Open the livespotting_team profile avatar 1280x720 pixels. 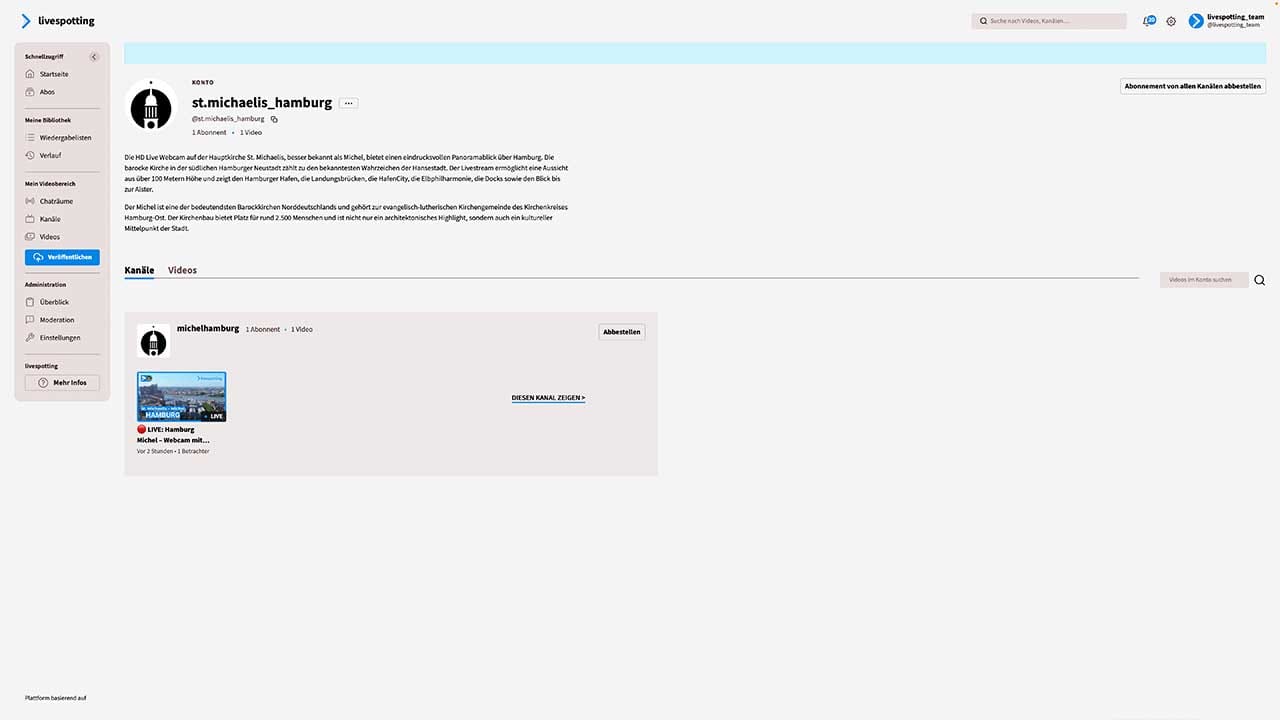(x=1196, y=21)
